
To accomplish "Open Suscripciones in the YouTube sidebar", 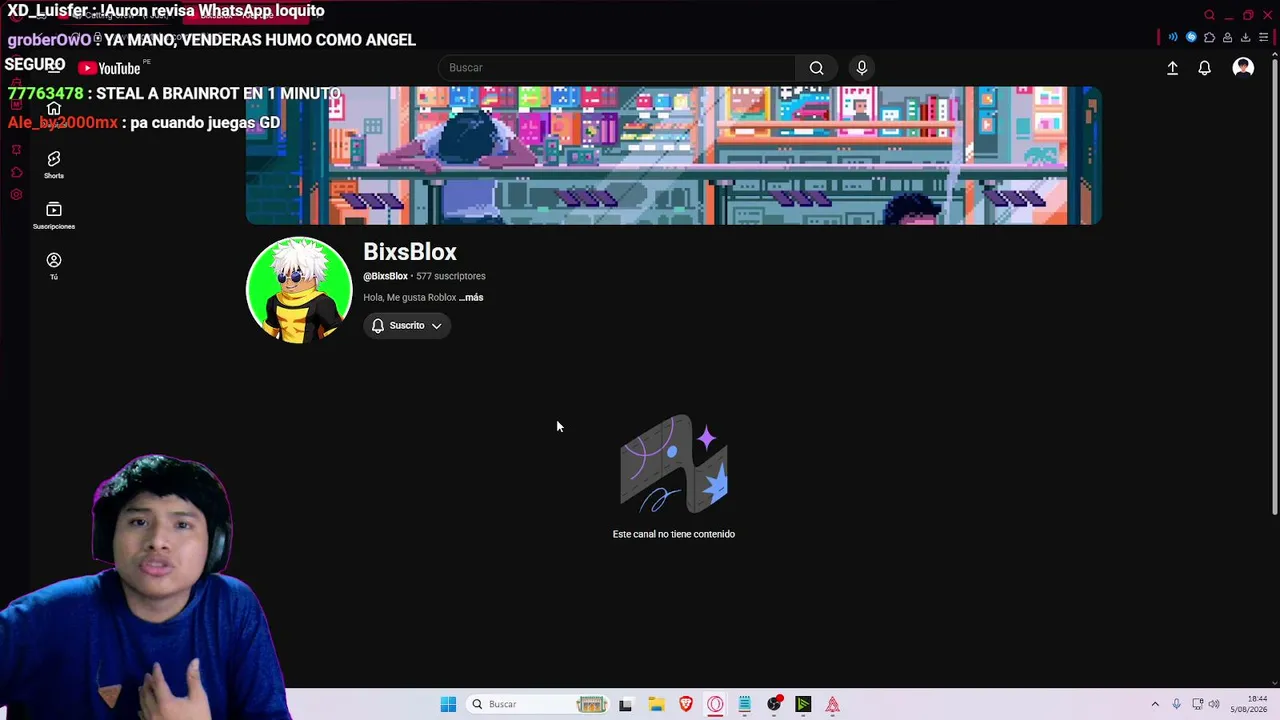I will [x=54, y=215].
